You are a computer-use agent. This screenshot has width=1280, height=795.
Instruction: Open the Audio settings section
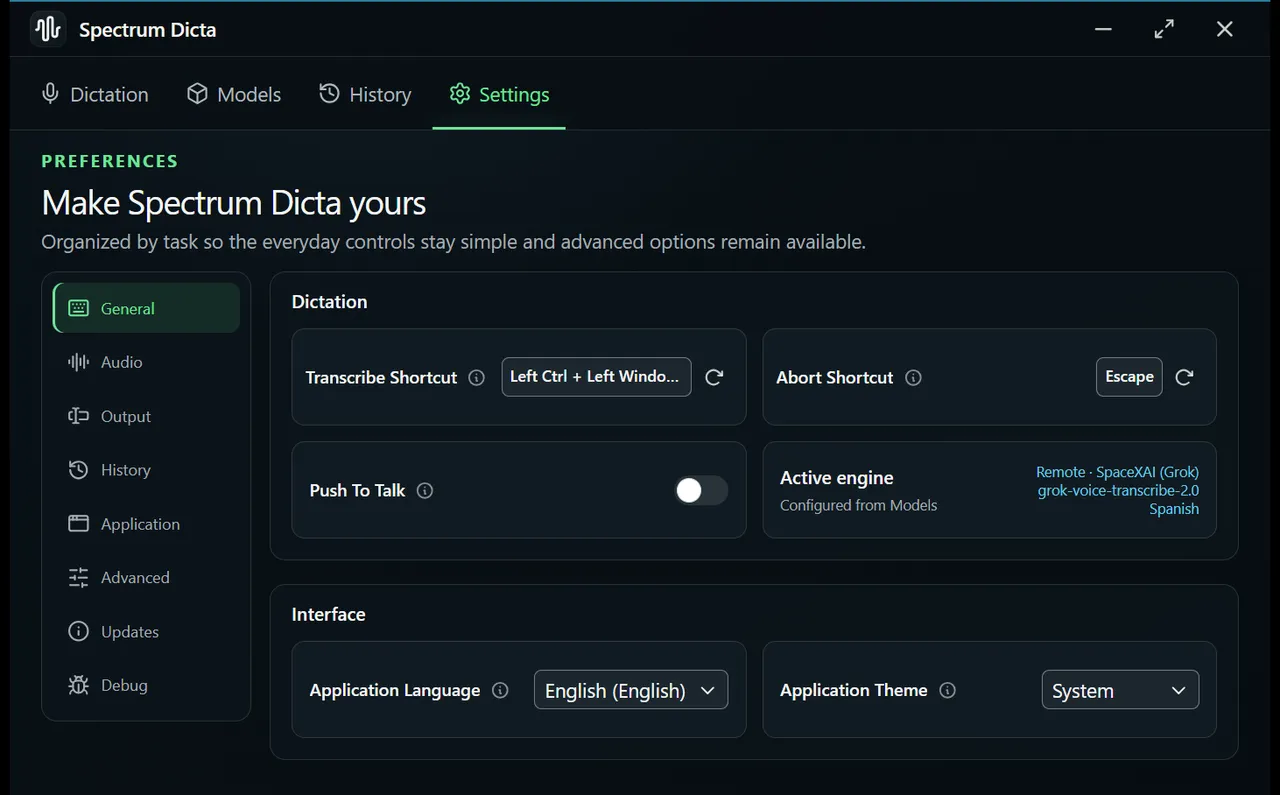(146, 362)
